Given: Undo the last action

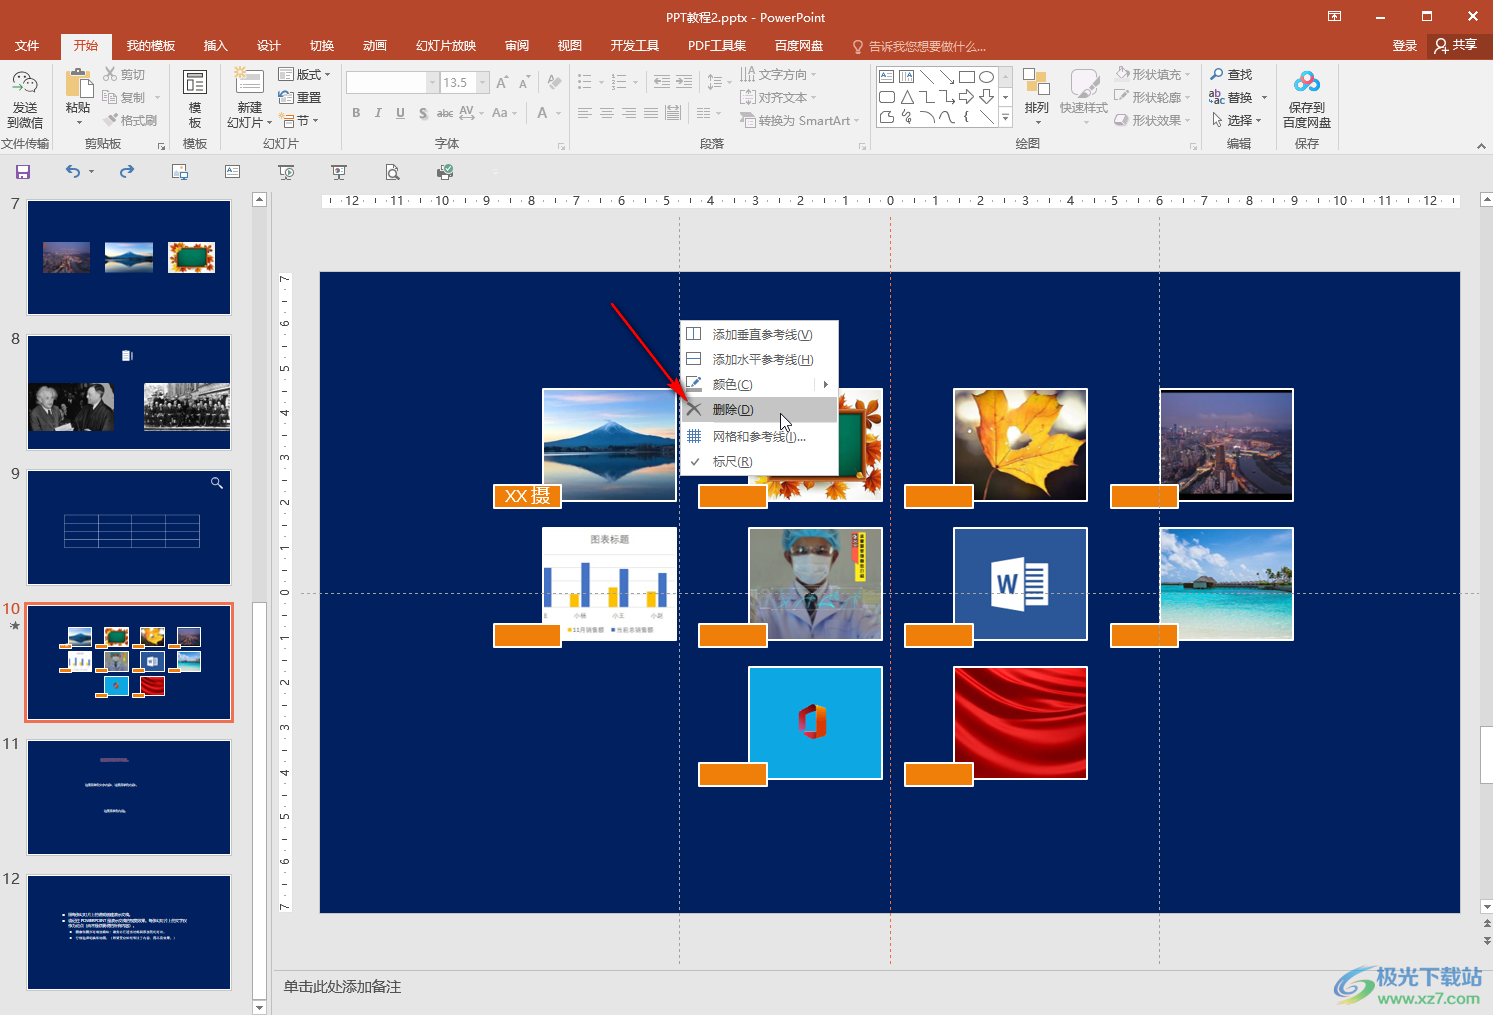Looking at the screenshot, I should coord(73,172).
